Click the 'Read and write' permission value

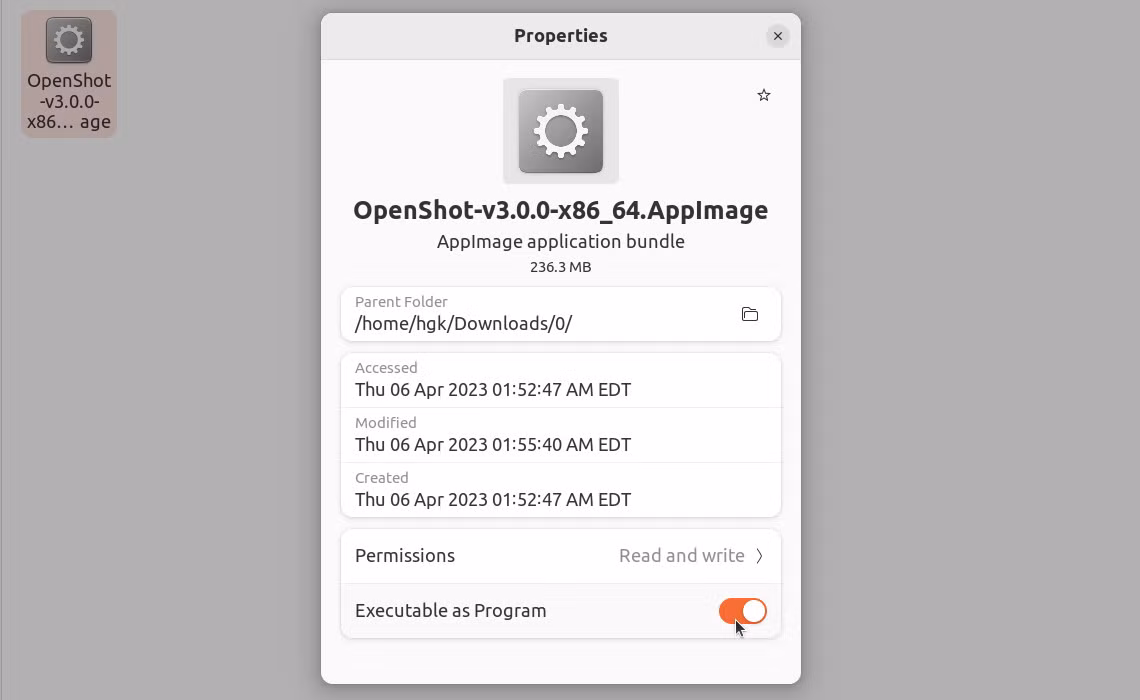click(x=681, y=556)
